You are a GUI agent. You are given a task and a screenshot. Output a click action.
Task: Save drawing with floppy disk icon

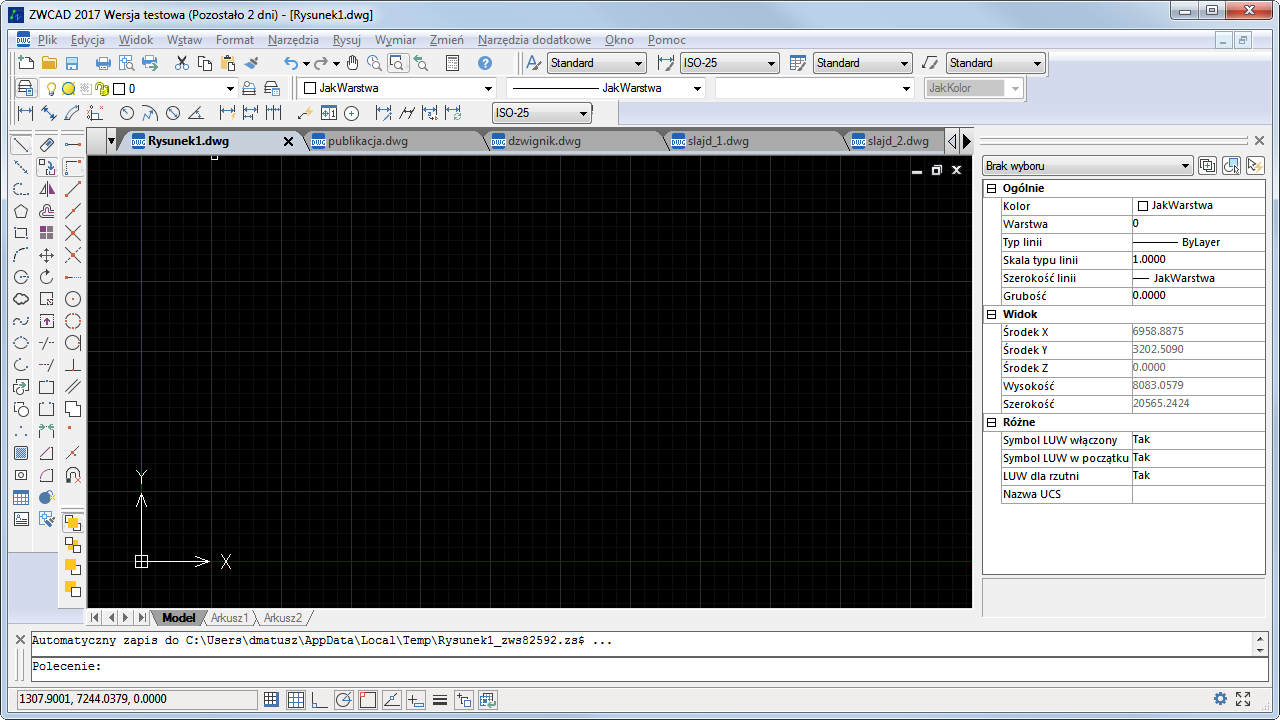tap(72, 63)
